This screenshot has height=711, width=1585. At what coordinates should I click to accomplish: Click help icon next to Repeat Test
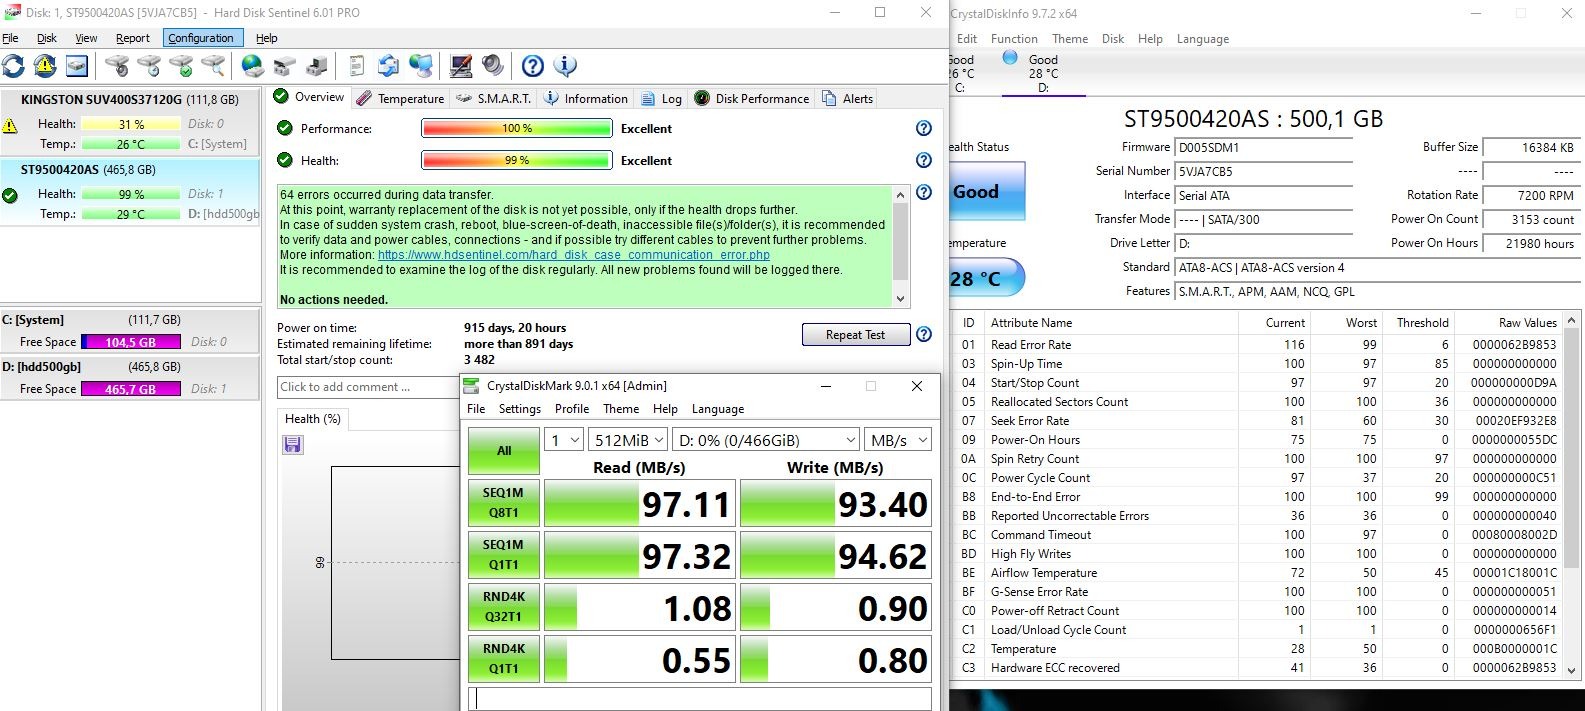coord(924,334)
